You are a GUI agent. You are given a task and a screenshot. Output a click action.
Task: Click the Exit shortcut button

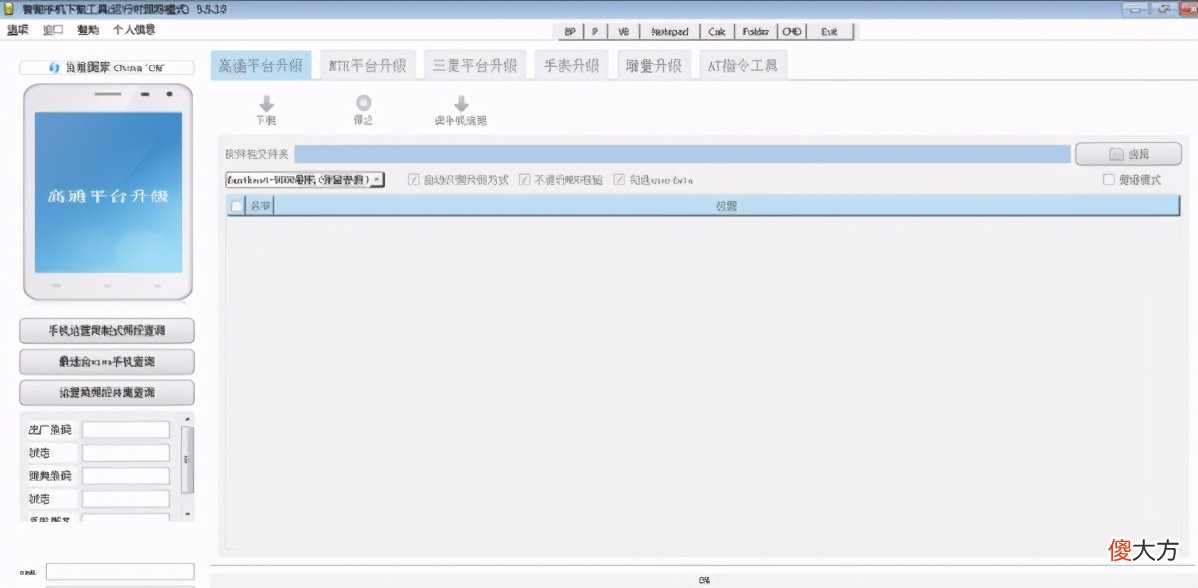[x=830, y=31]
